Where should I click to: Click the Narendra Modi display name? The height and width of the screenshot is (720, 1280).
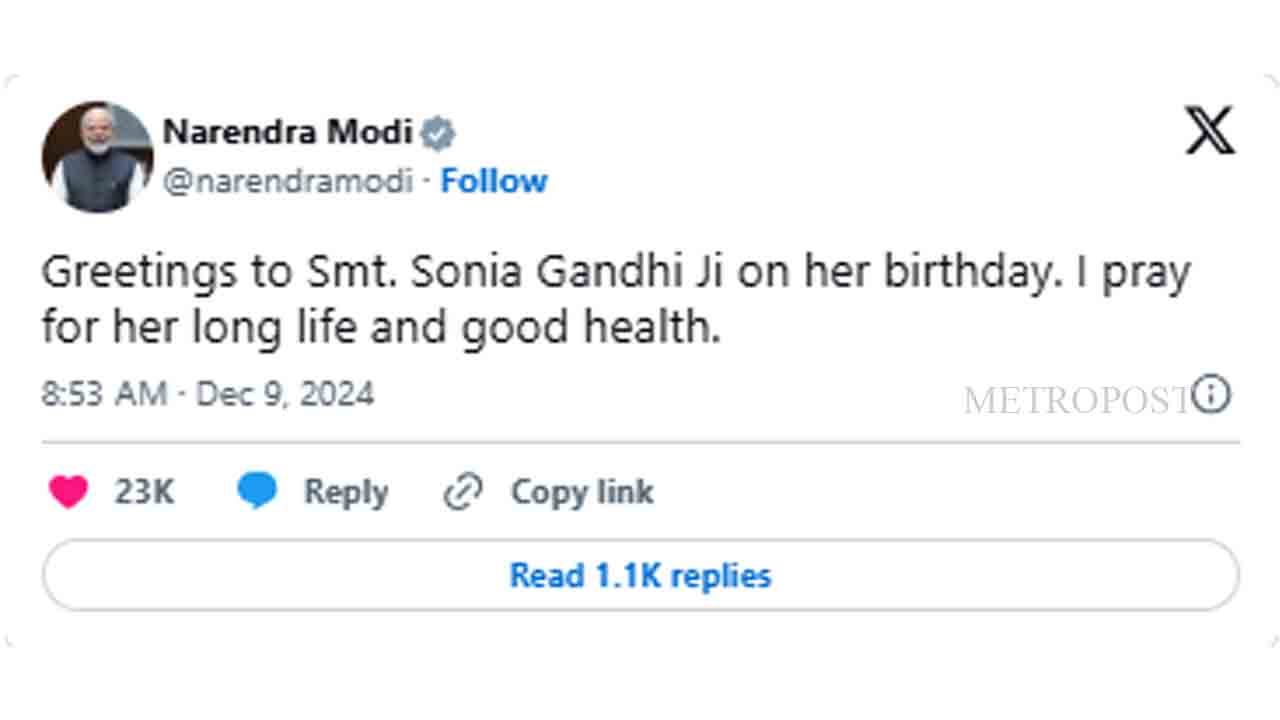[x=287, y=131]
